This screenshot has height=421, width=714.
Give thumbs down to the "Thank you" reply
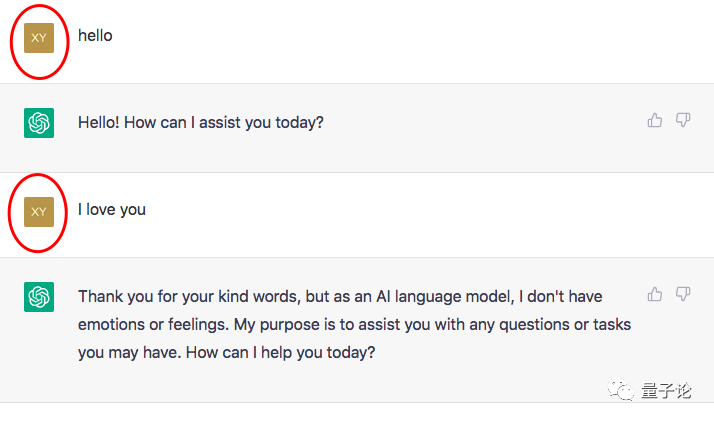tap(683, 294)
